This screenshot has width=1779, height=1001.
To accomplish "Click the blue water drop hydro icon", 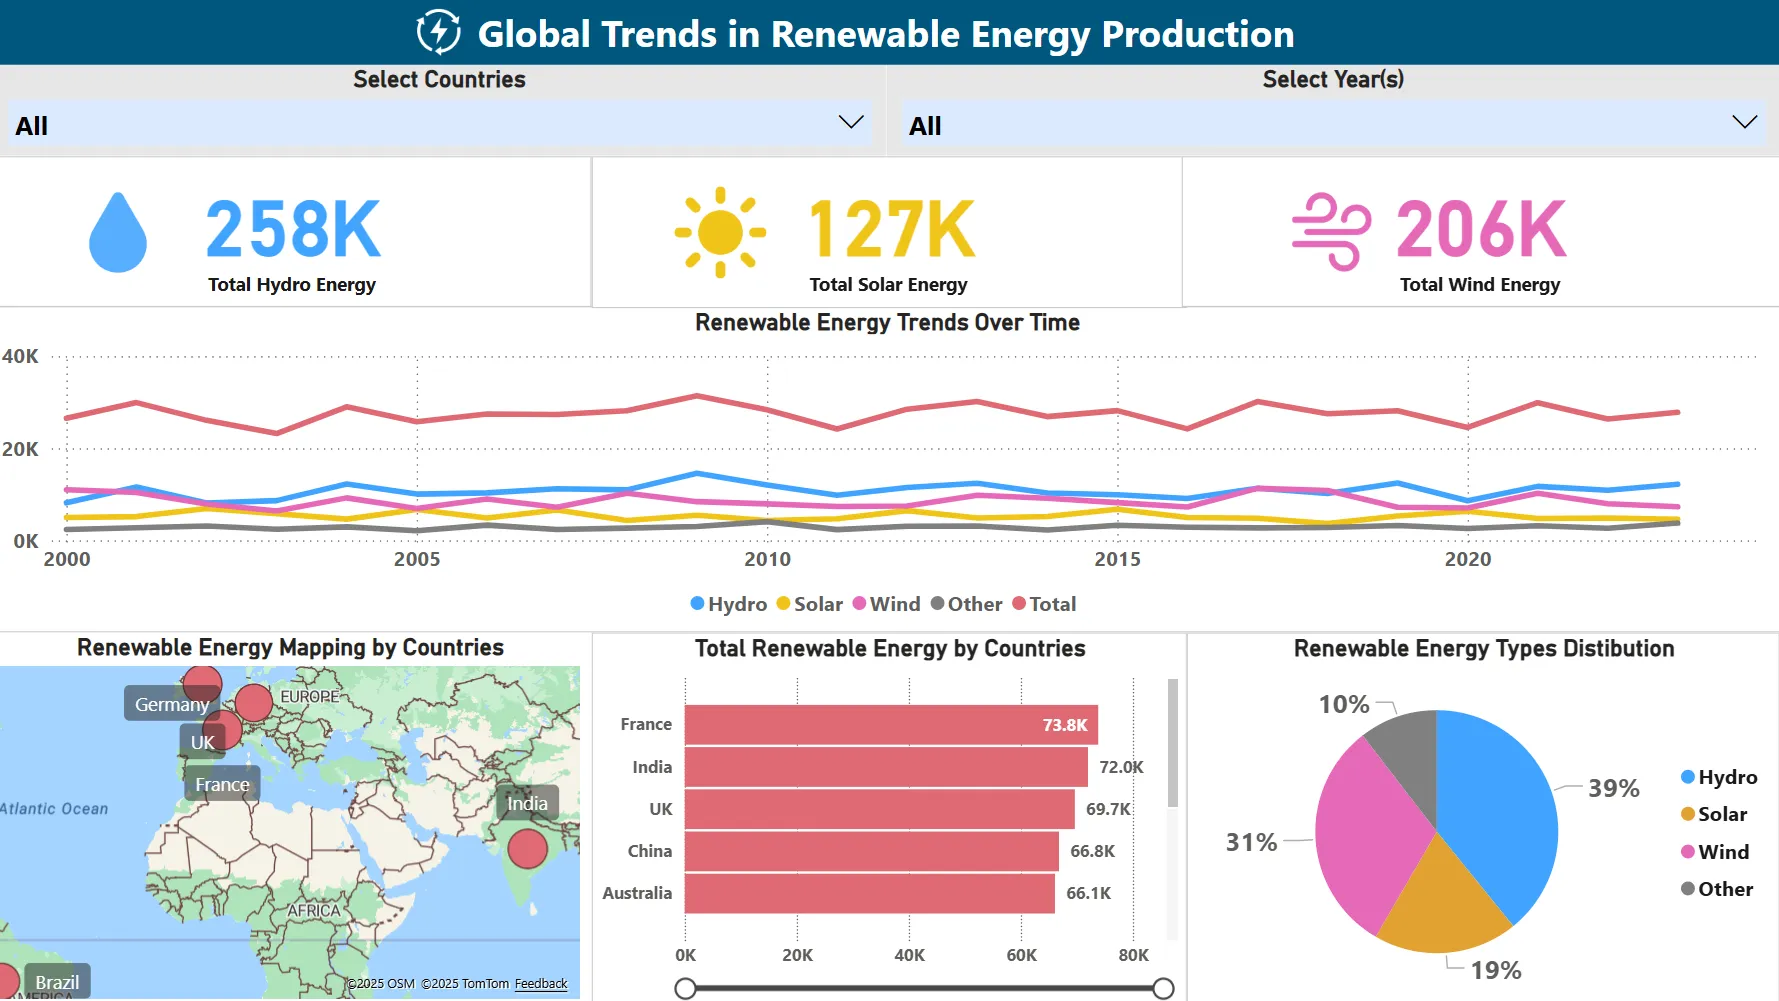I will click(x=118, y=234).
